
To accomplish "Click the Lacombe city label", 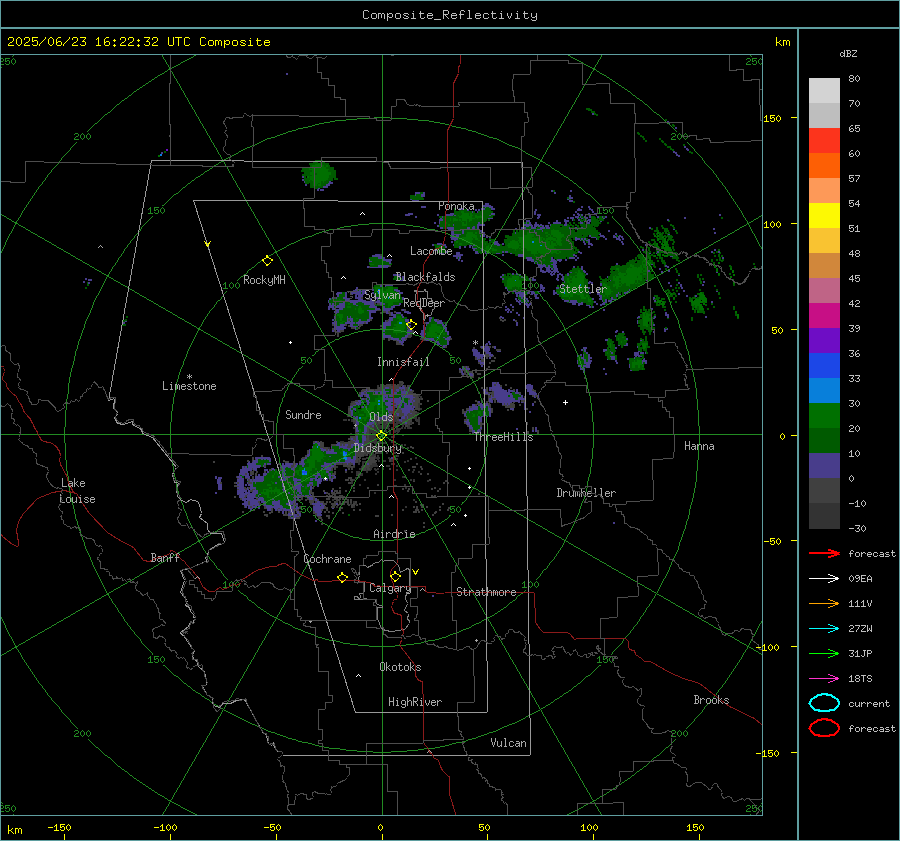I will (431, 251).
